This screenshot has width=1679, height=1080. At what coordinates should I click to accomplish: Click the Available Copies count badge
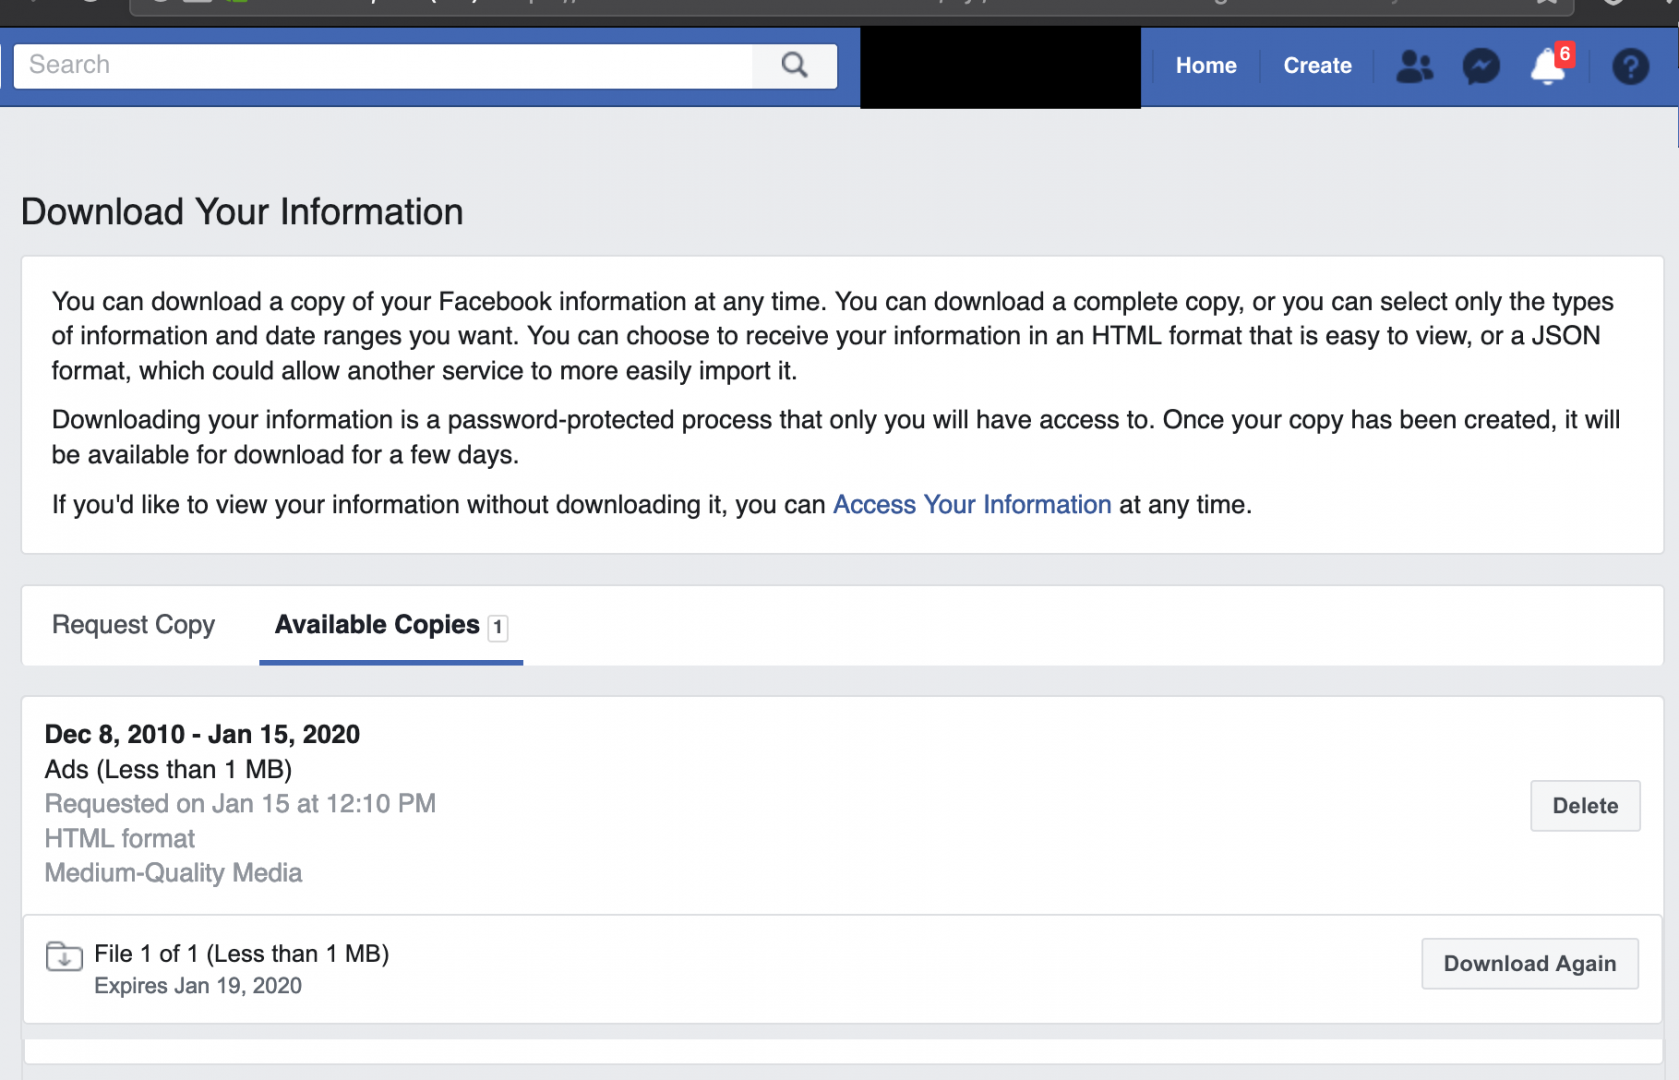(x=497, y=628)
